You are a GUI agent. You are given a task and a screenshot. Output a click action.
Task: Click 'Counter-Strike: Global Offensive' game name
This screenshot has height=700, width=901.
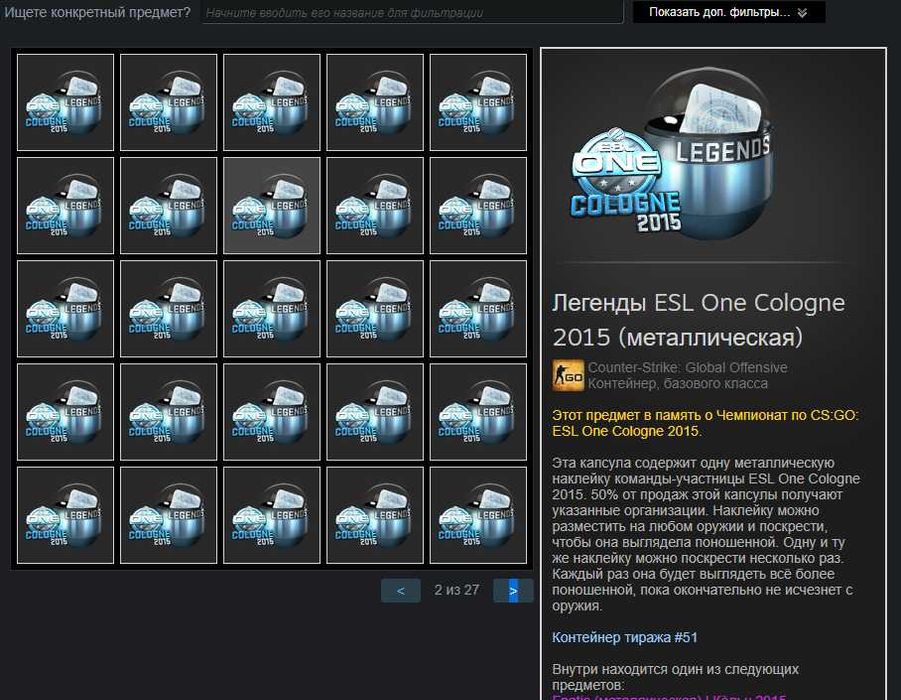(x=687, y=368)
